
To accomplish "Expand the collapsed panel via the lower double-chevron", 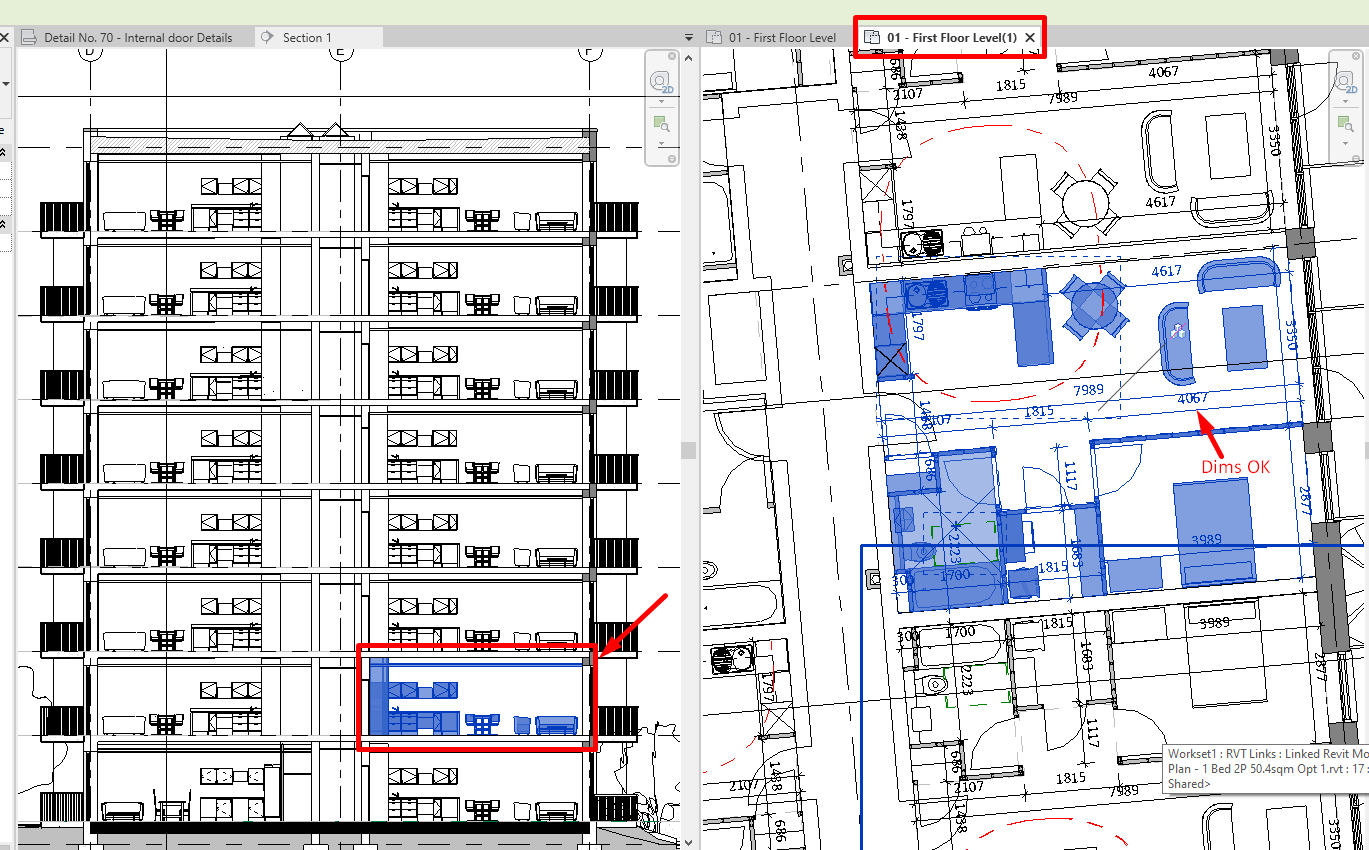I will 3,225.
